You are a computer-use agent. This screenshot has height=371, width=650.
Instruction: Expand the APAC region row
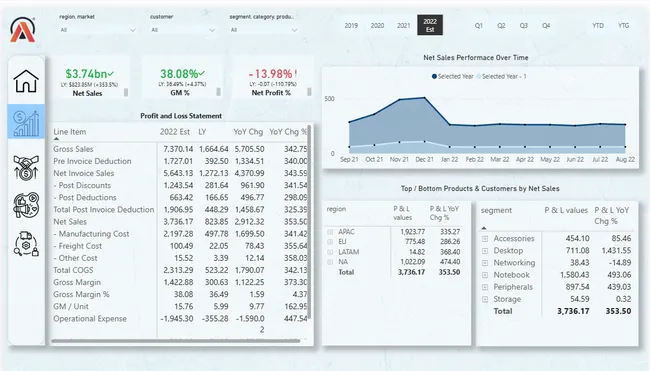pyautogui.click(x=330, y=232)
